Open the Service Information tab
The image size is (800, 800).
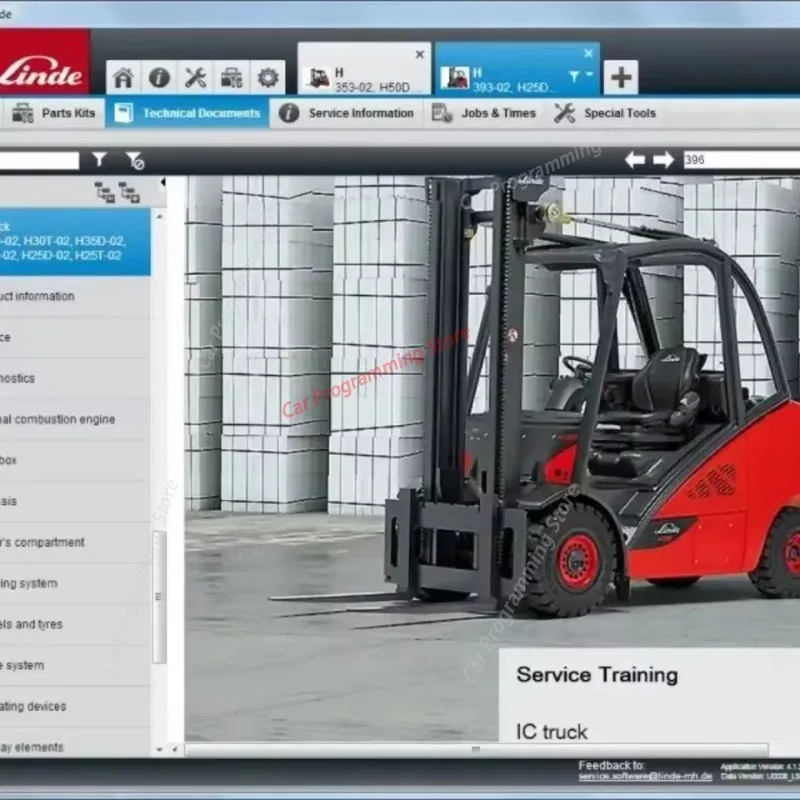(347, 113)
